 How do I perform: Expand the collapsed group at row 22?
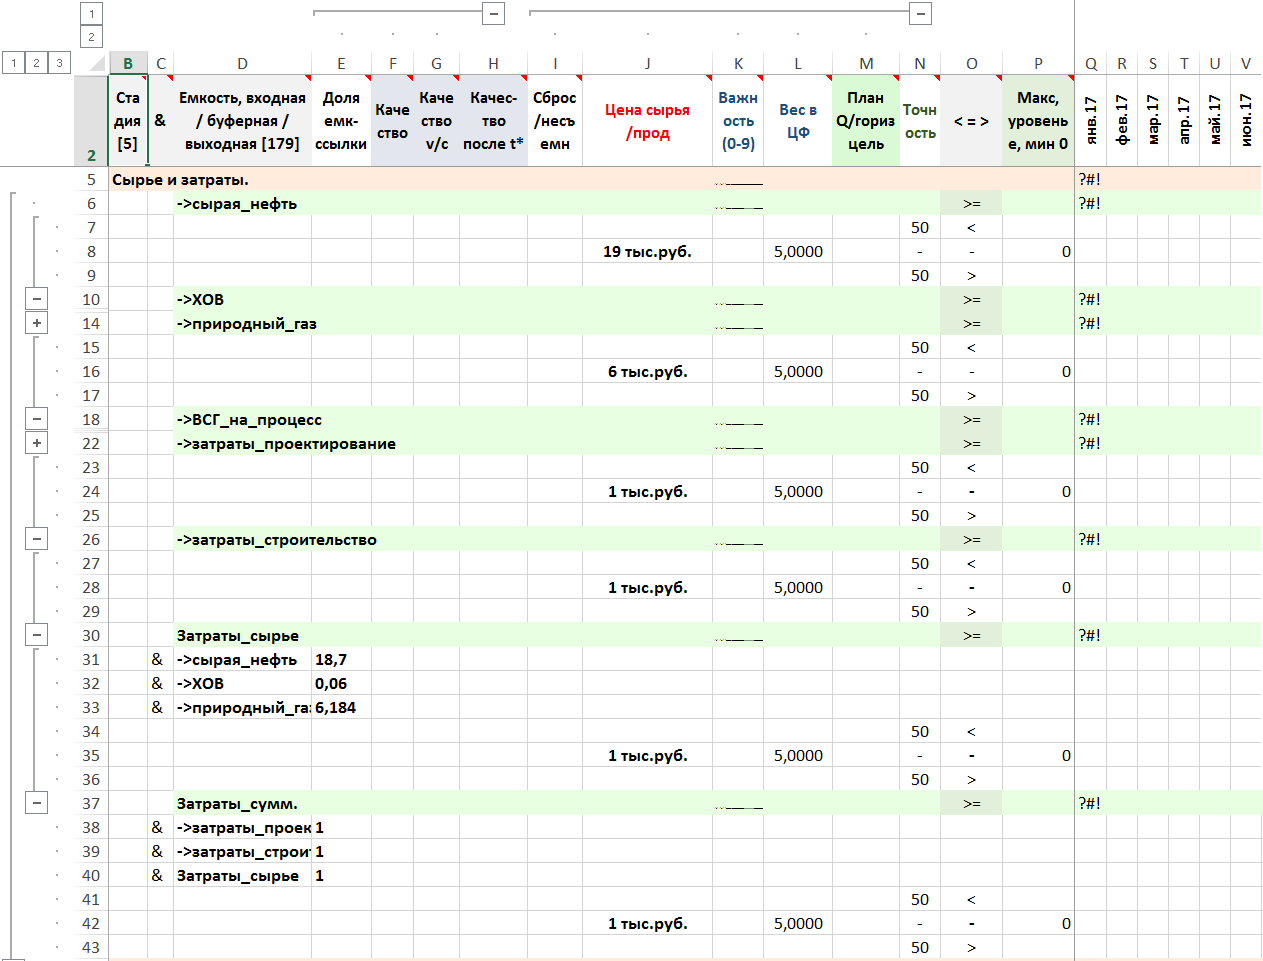37,443
